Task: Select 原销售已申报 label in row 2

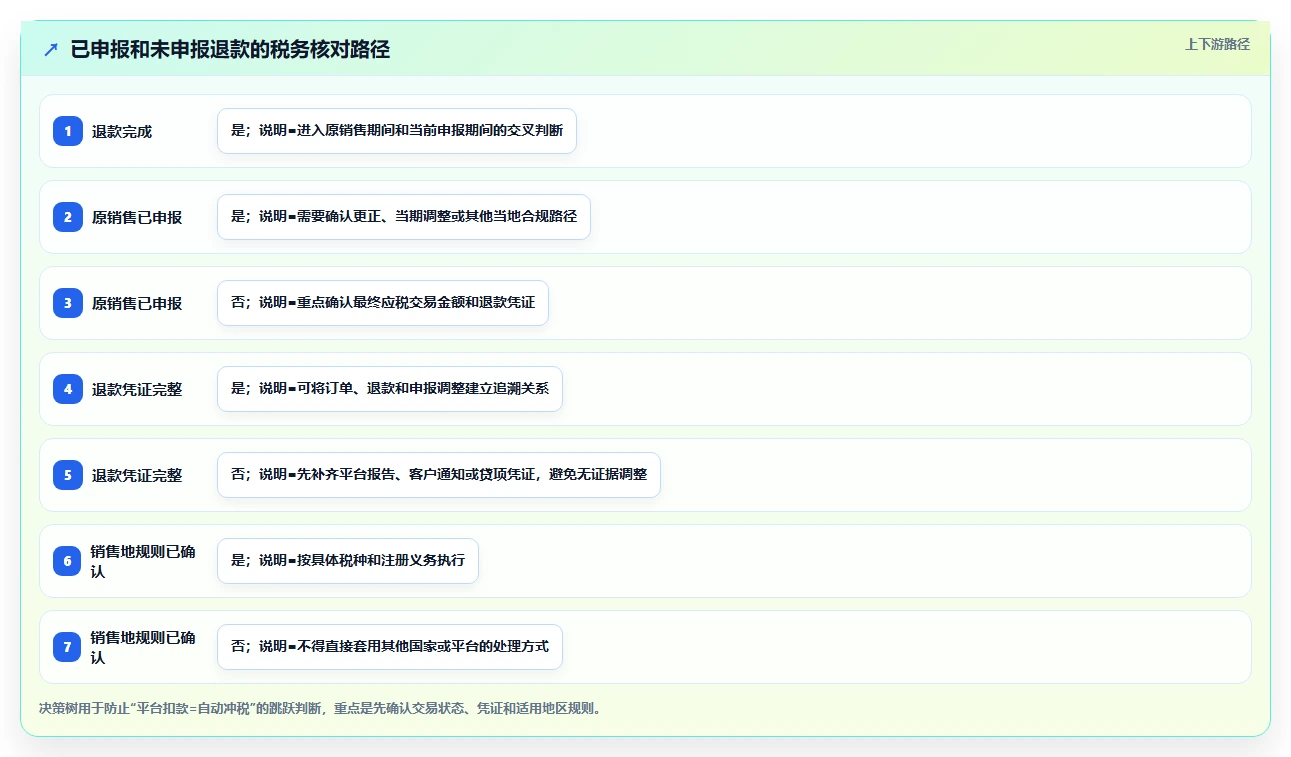Action: point(137,217)
